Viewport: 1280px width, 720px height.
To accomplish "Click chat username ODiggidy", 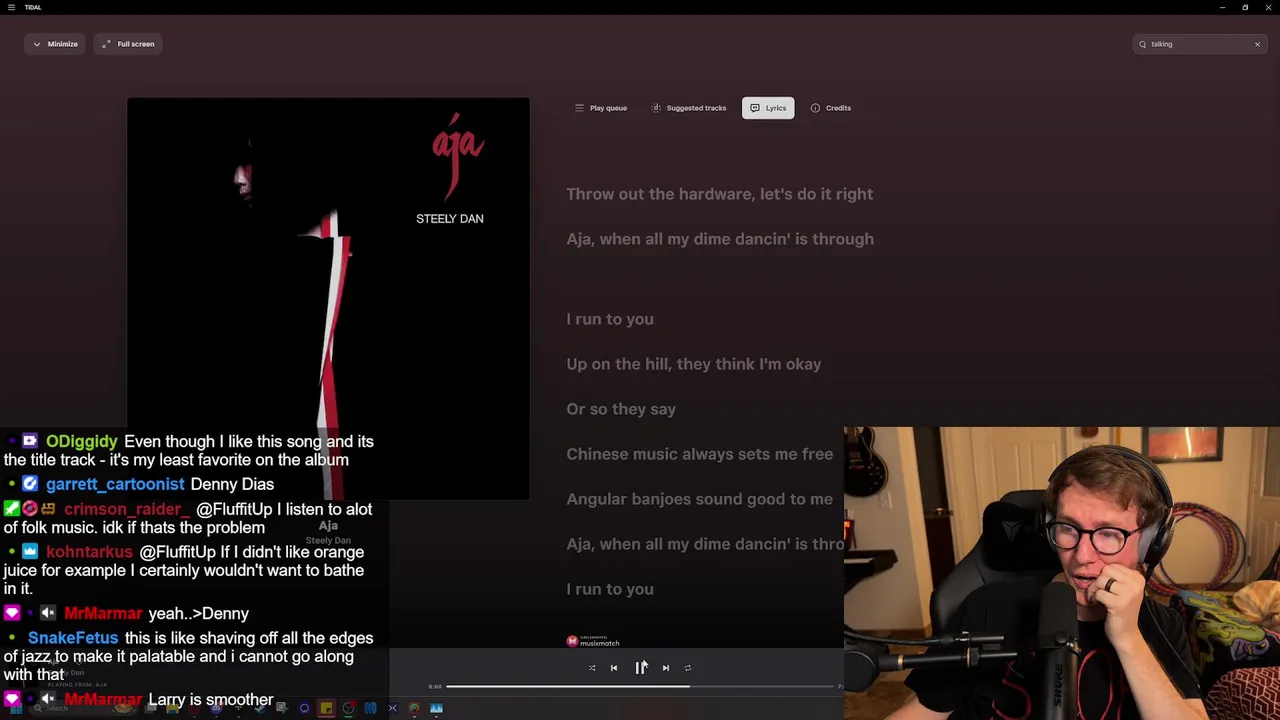I will [82, 441].
